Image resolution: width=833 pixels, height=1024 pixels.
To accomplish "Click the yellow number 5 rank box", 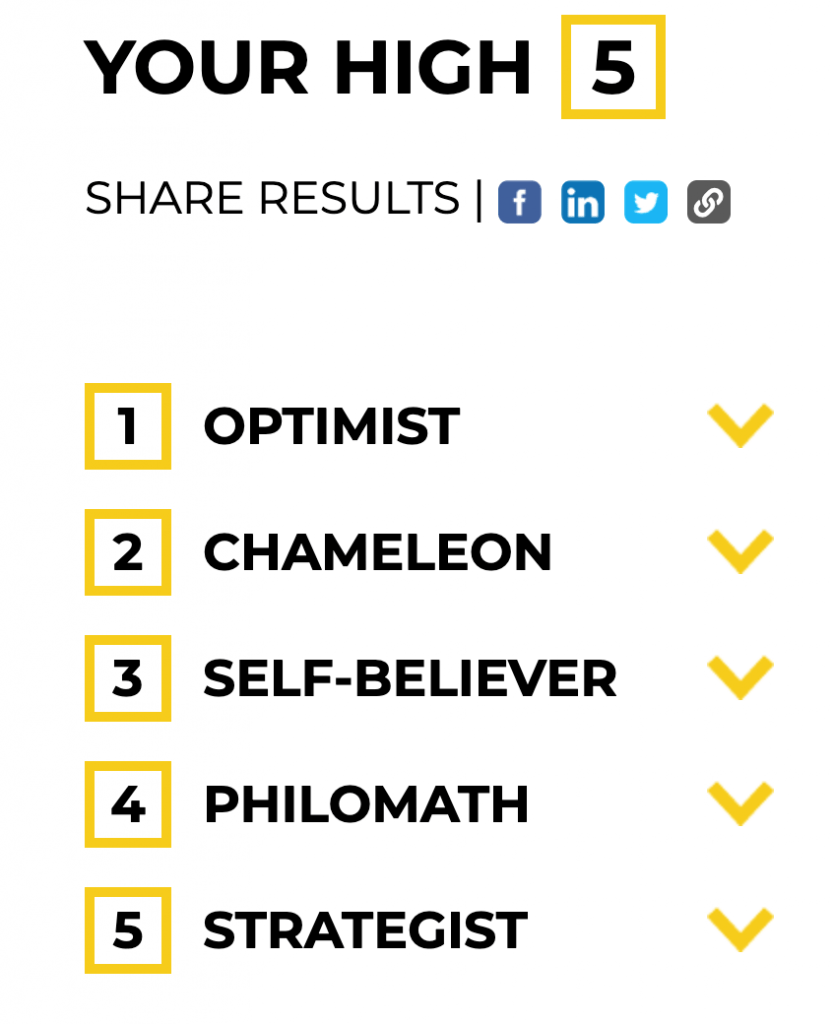I will pos(128,931).
